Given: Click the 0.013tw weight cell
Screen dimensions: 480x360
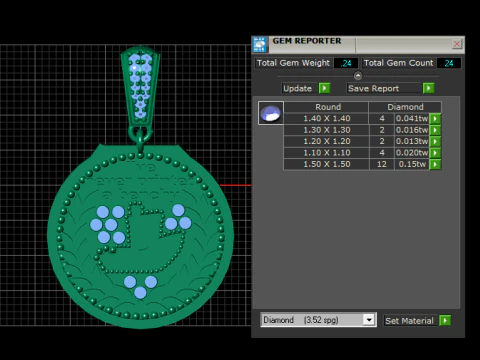Looking at the screenshot, I should [412, 141].
